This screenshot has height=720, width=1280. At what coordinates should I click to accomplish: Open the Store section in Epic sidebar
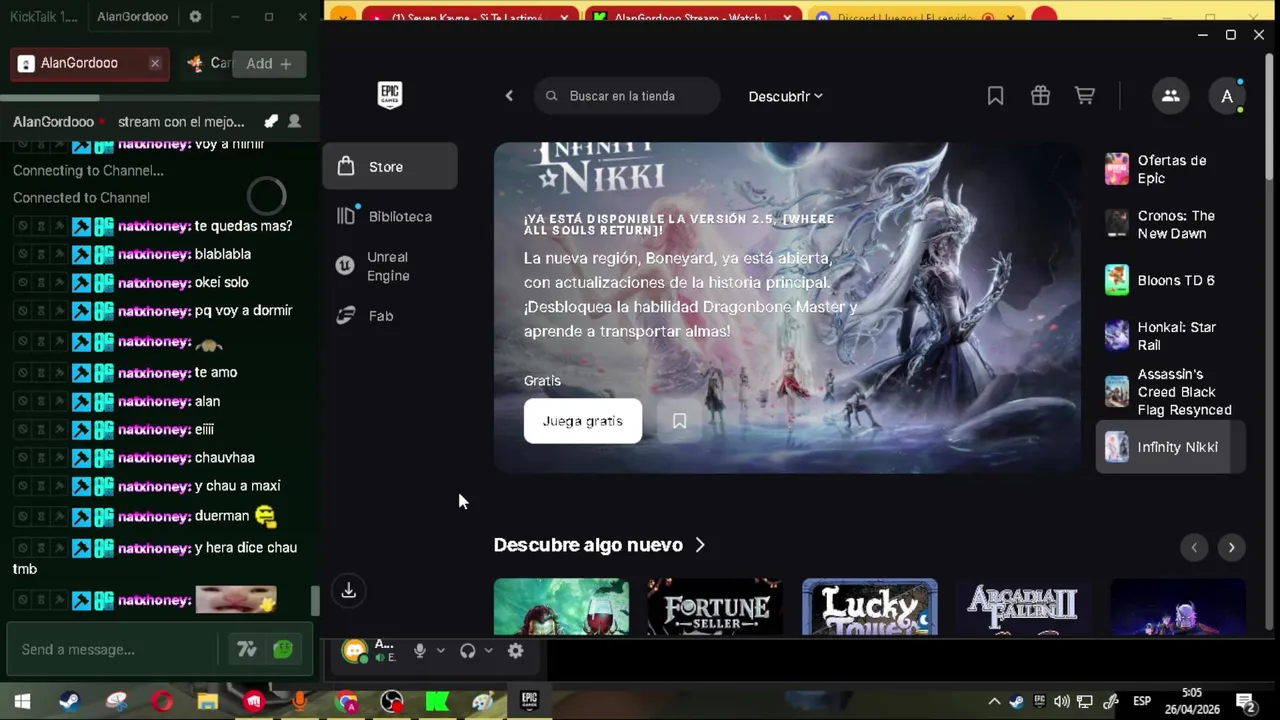390,167
